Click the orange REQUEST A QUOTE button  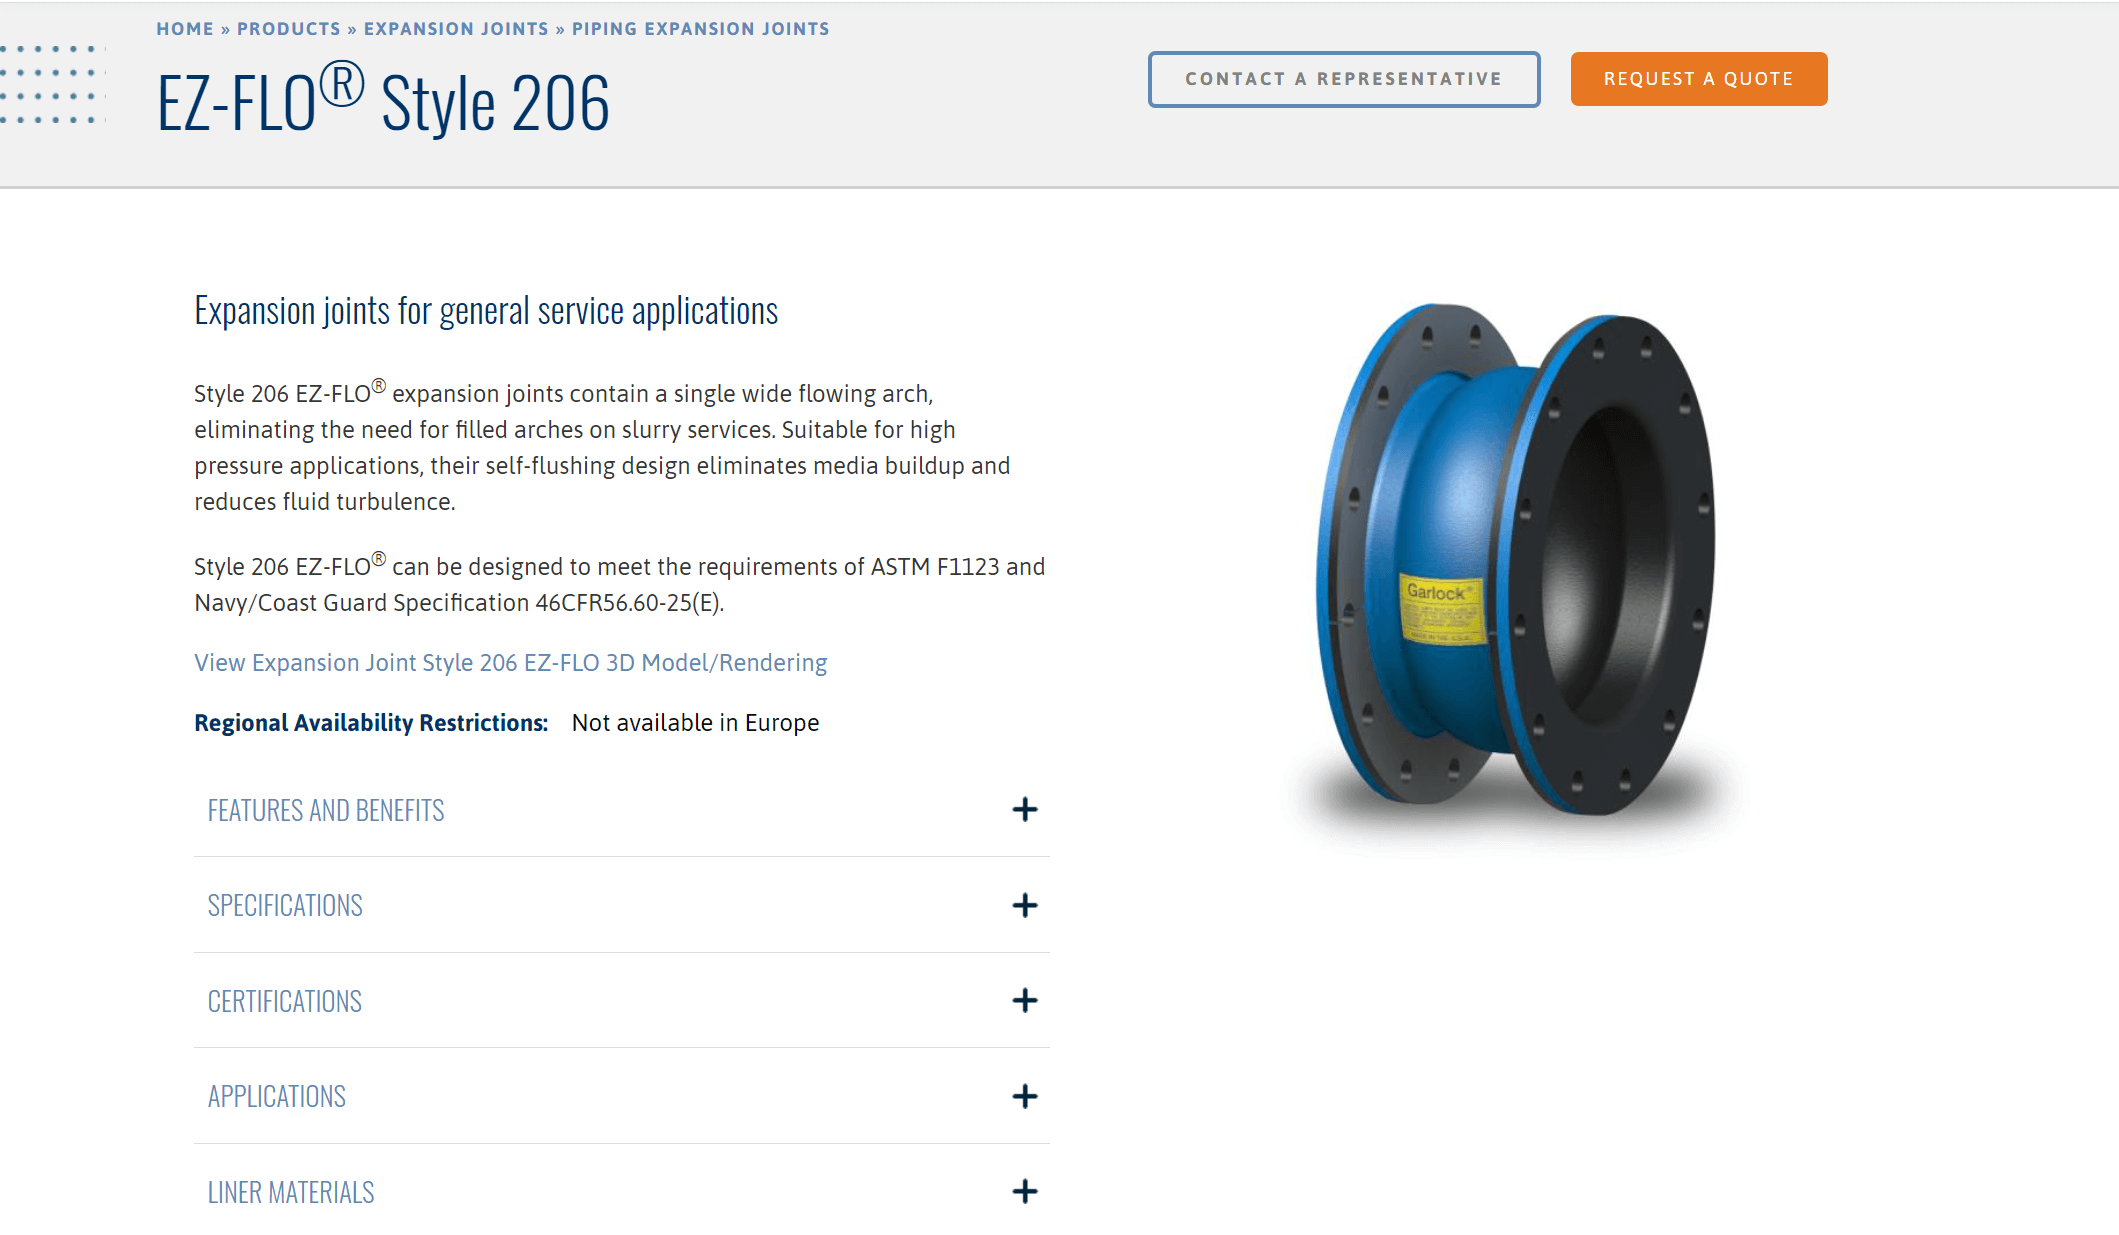[1699, 79]
